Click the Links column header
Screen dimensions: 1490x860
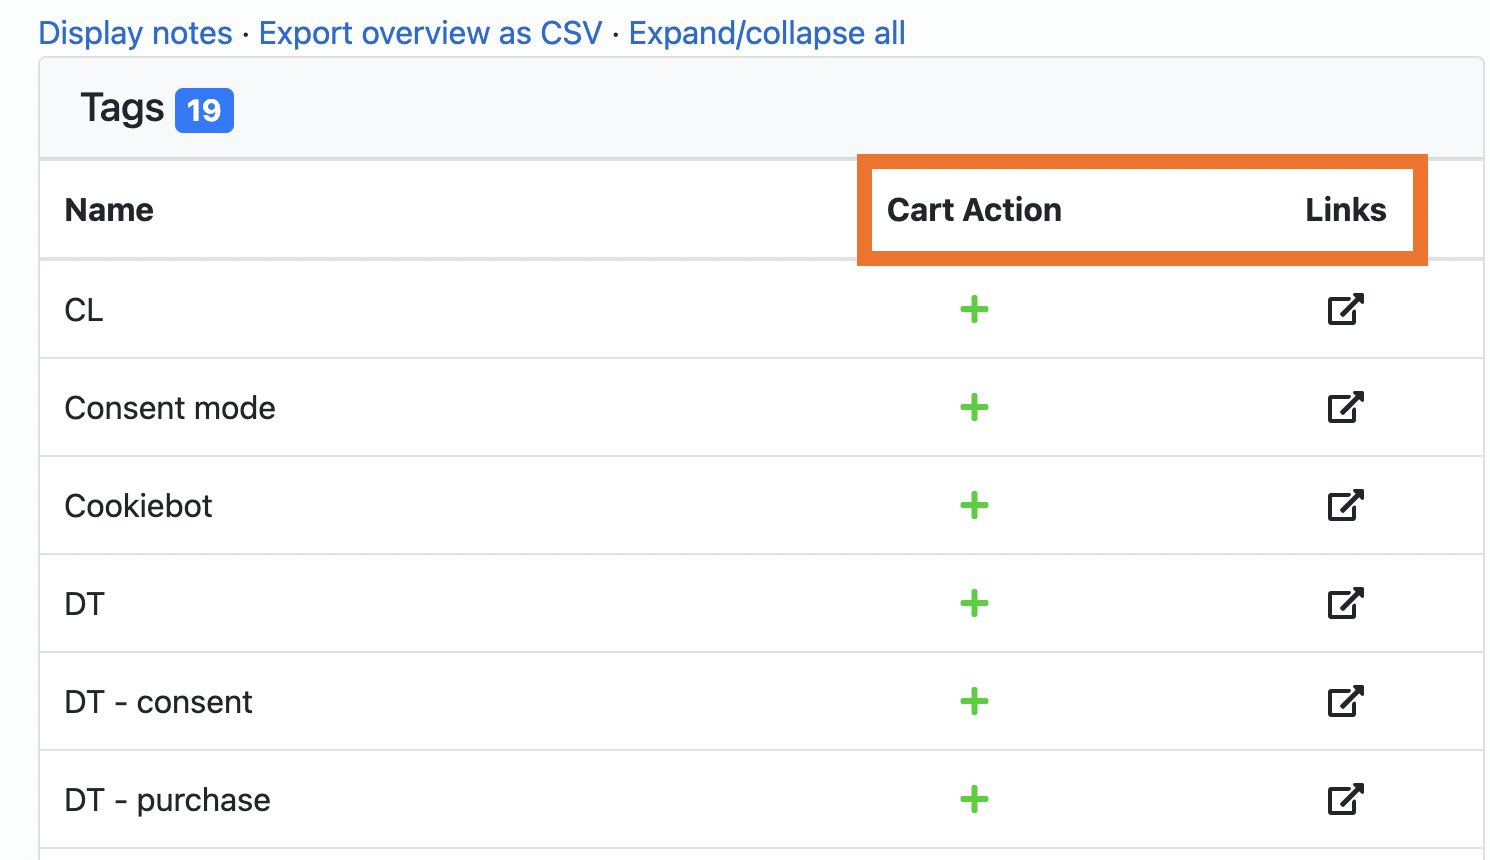[x=1344, y=210]
